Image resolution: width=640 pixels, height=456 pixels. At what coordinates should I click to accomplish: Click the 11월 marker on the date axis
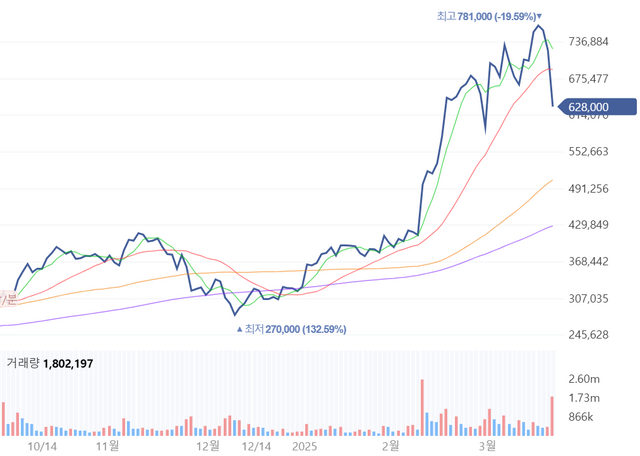(107, 445)
